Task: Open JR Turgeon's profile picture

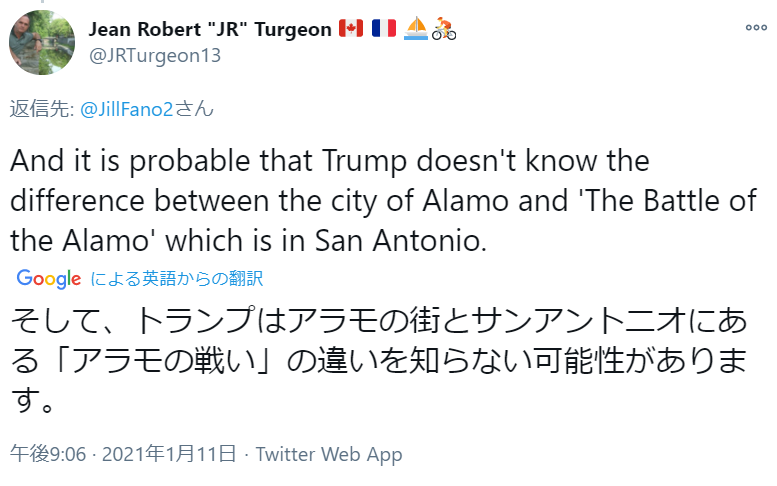Action: click(42, 41)
